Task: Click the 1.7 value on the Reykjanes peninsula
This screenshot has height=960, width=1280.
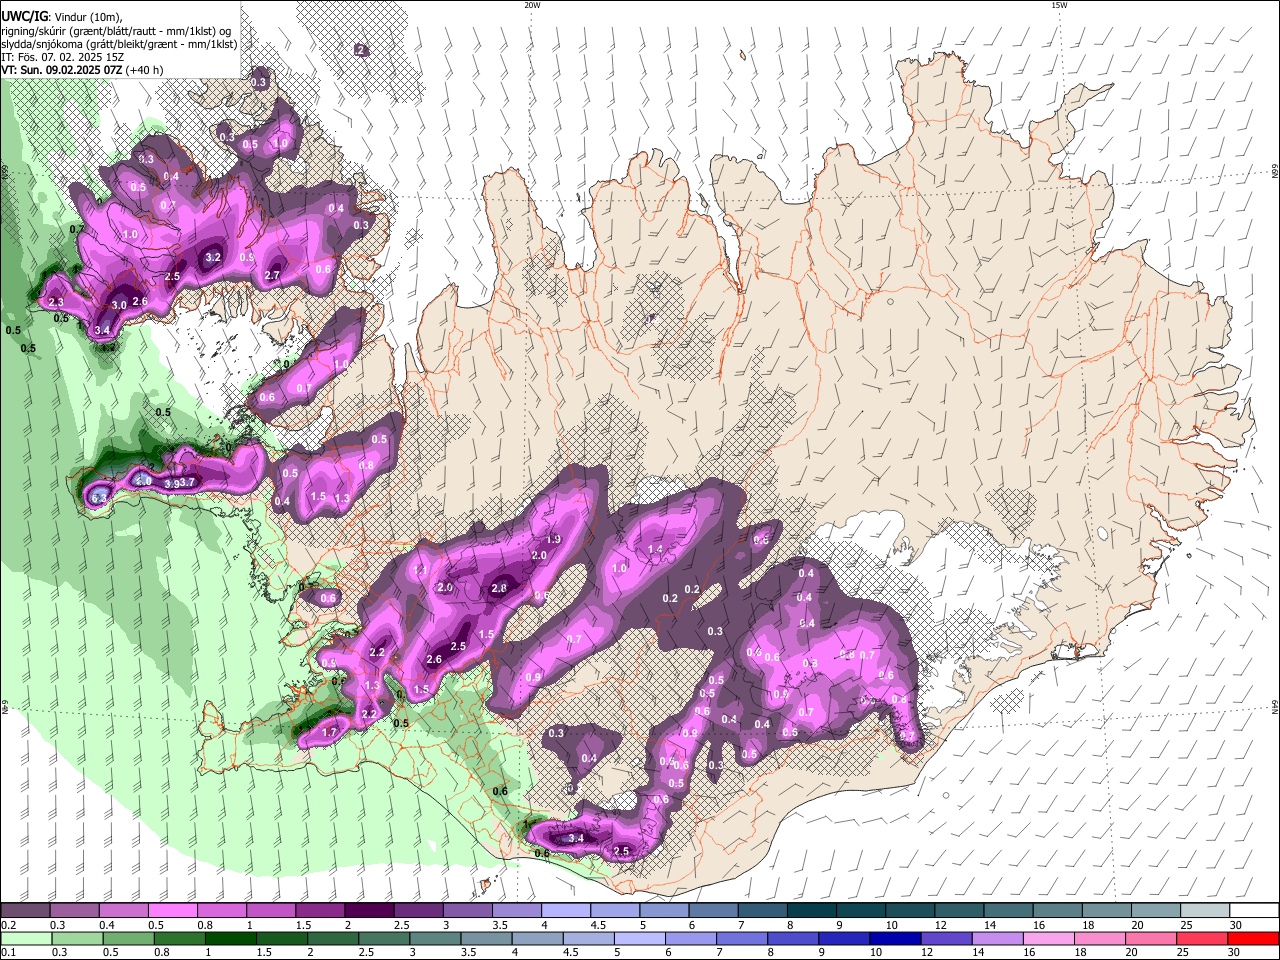Action: point(330,733)
